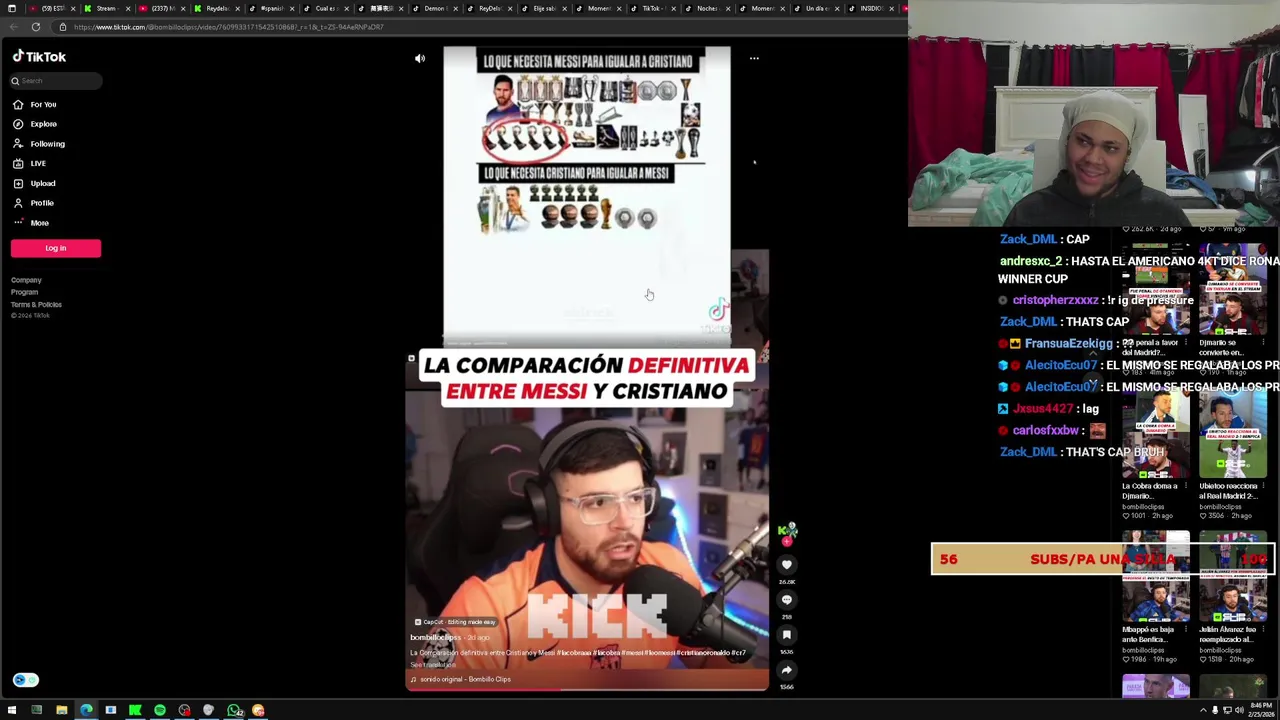Click the system tray microphone icon

click(x=1215, y=710)
